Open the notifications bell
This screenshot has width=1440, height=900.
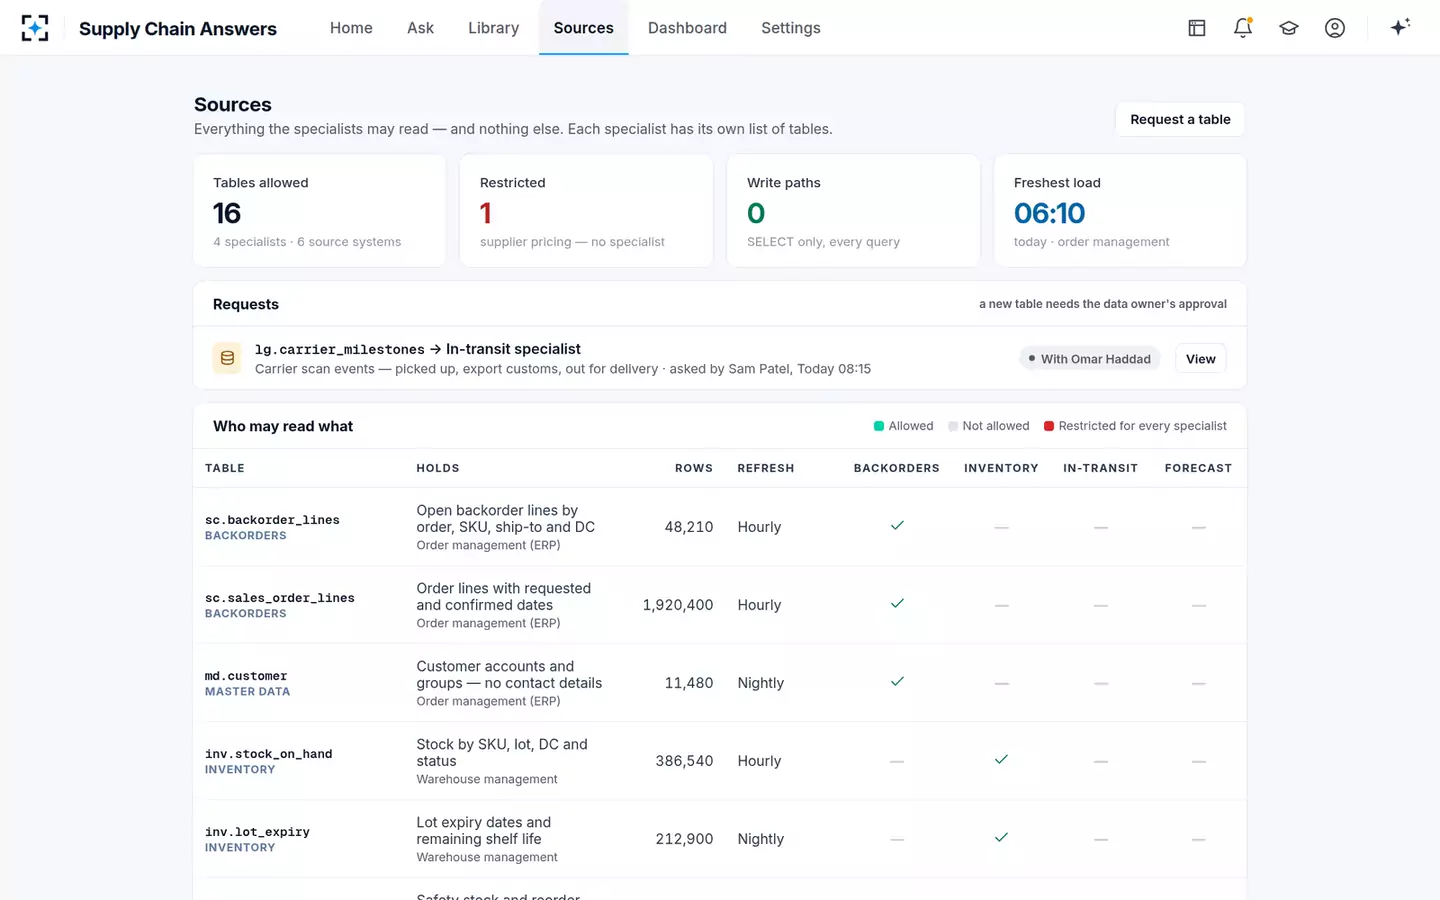1243,28
